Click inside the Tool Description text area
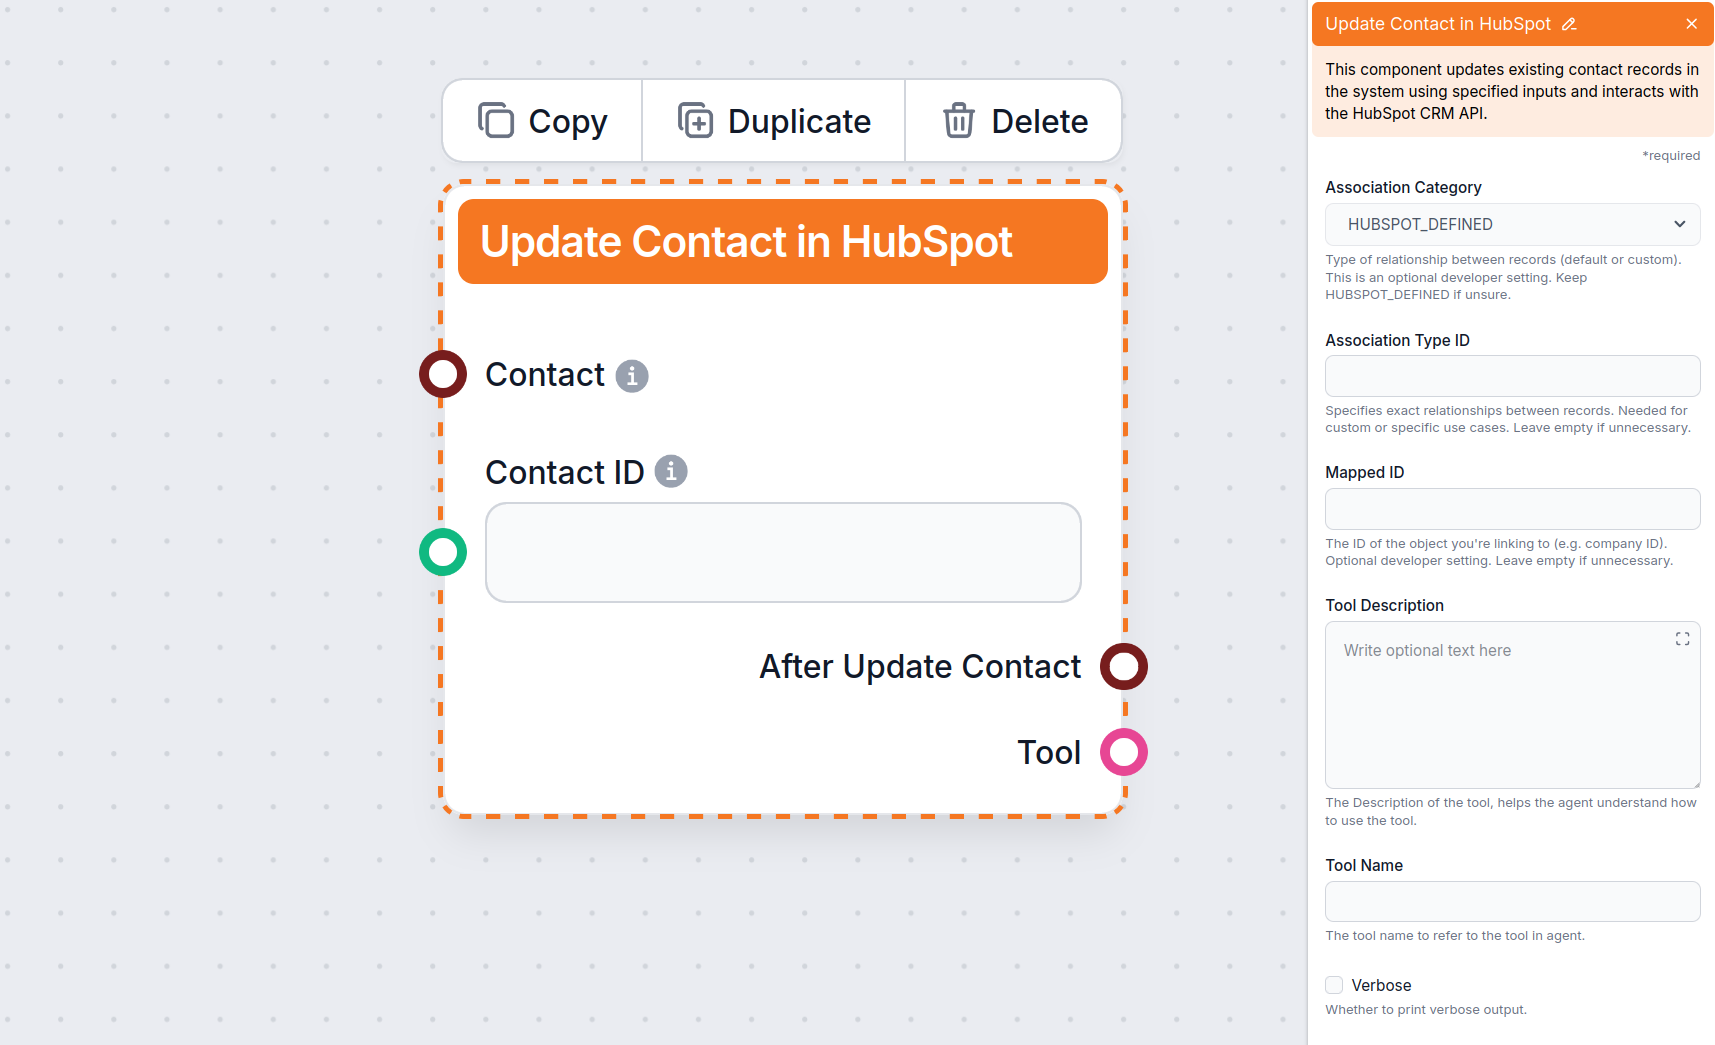The width and height of the screenshot is (1715, 1045). coord(1500,705)
